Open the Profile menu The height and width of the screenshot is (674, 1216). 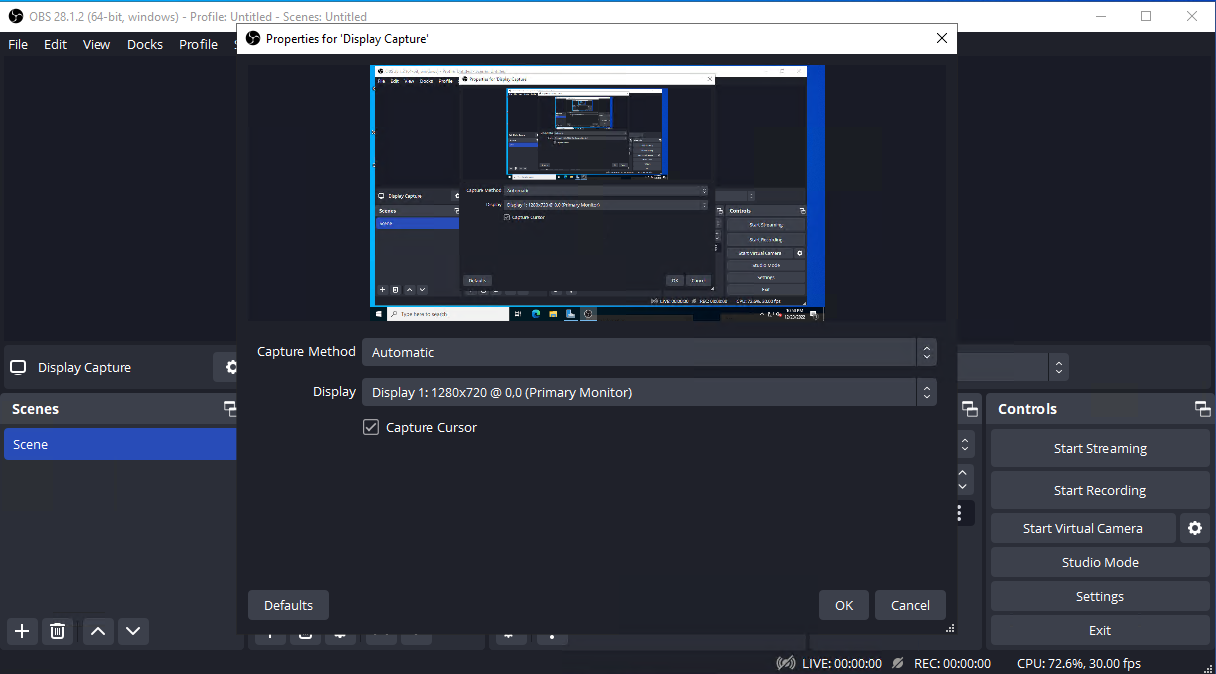198,44
